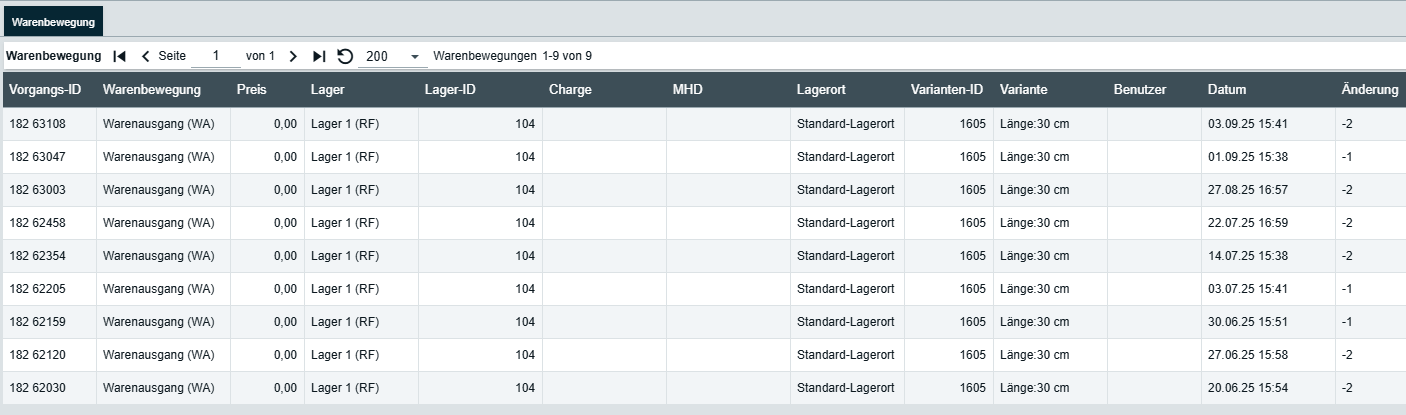Click the Preis column header

pos(252,89)
